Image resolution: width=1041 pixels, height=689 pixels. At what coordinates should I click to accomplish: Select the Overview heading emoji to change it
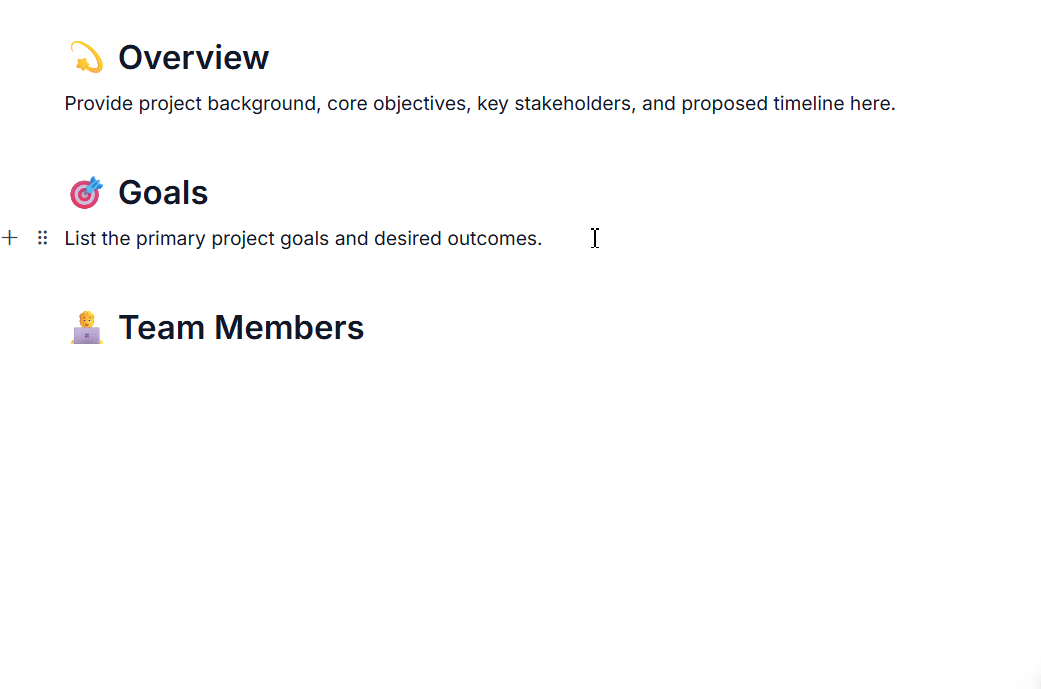(x=85, y=57)
